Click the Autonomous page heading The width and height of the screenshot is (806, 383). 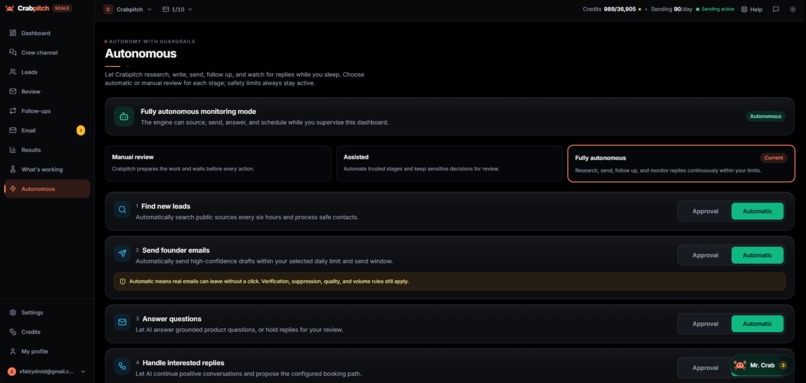click(141, 54)
